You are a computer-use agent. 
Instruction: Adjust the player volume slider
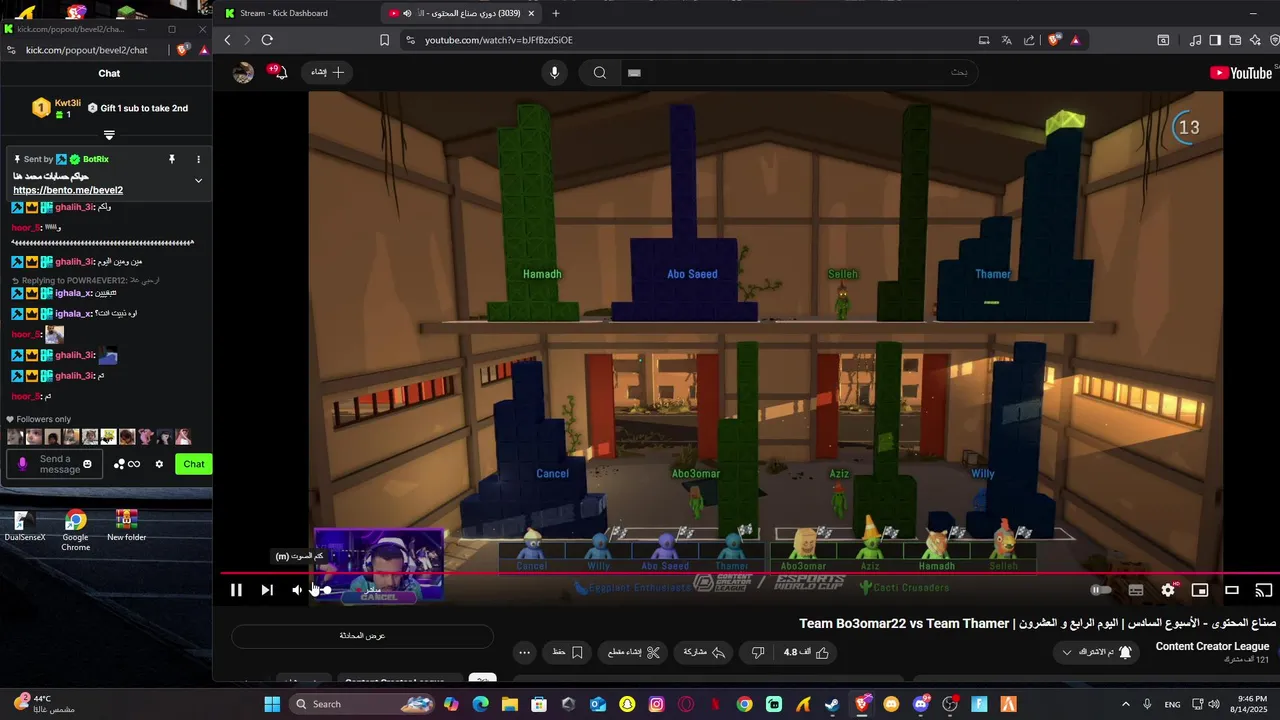click(x=323, y=590)
